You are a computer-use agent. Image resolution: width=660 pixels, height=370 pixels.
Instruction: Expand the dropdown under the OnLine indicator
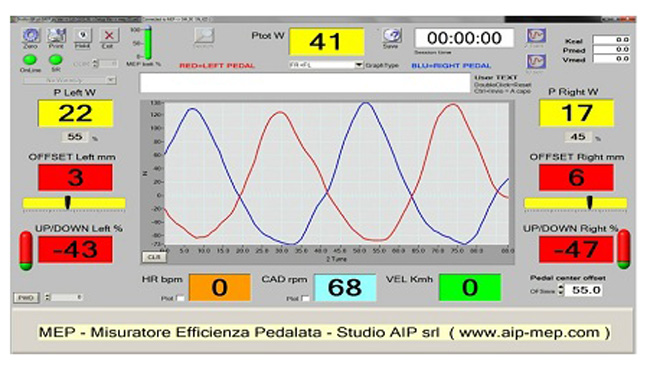click(x=69, y=80)
